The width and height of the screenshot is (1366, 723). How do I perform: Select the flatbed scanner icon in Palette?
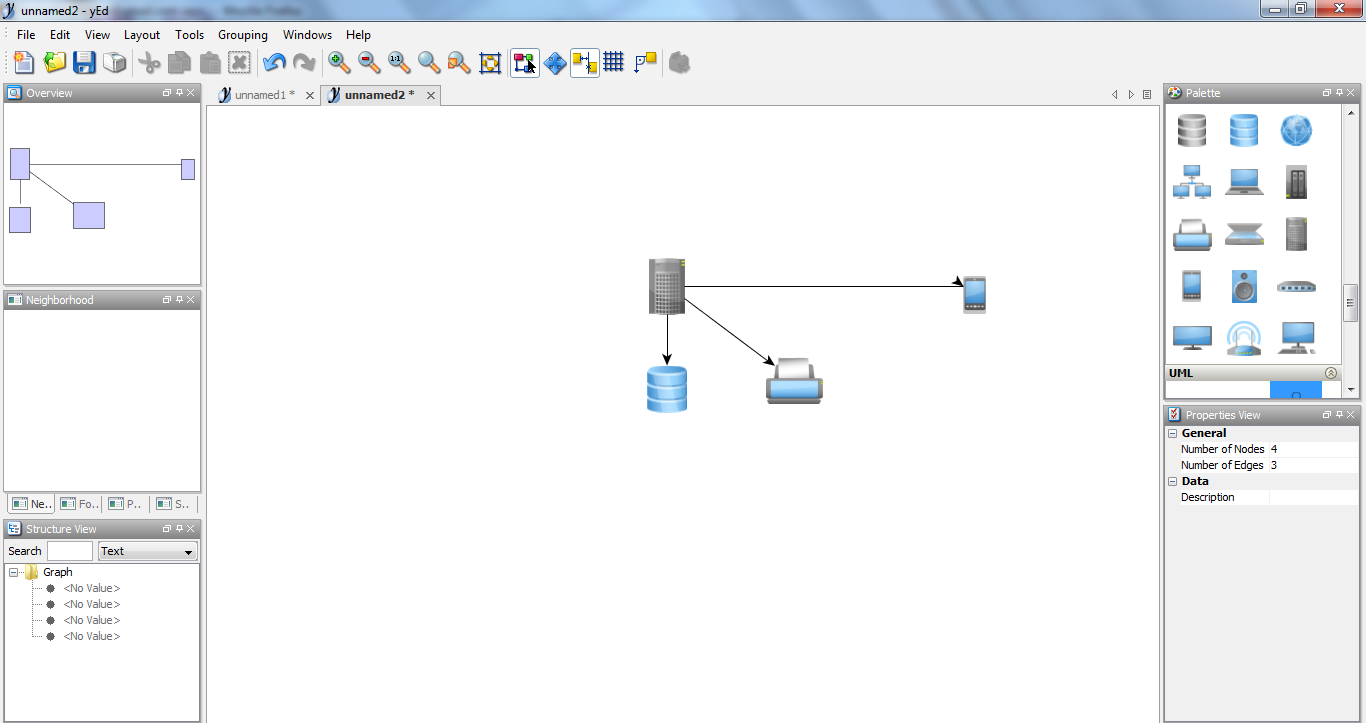[1244, 234]
